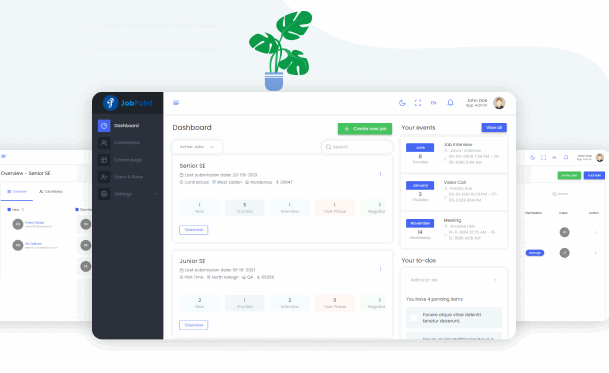The height and width of the screenshot is (373, 609).
Task: Check the first pending to-do item checkbox
Action: pos(414,318)
